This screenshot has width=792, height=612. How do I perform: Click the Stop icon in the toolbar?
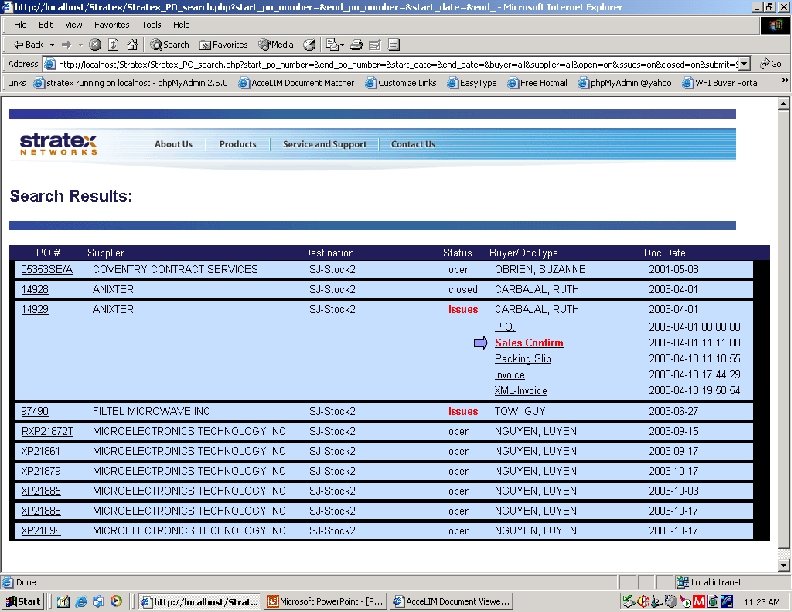click(94, 45)
